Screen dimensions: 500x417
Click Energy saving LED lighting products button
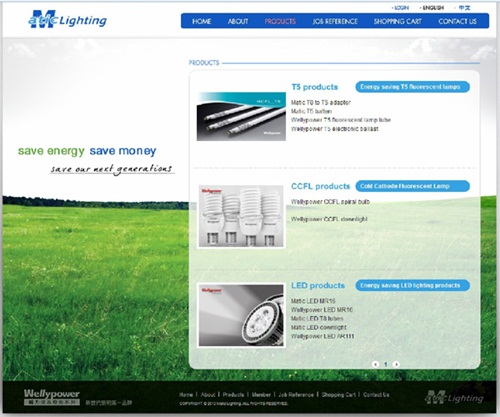pyautogui.click(x=412, y=285)
